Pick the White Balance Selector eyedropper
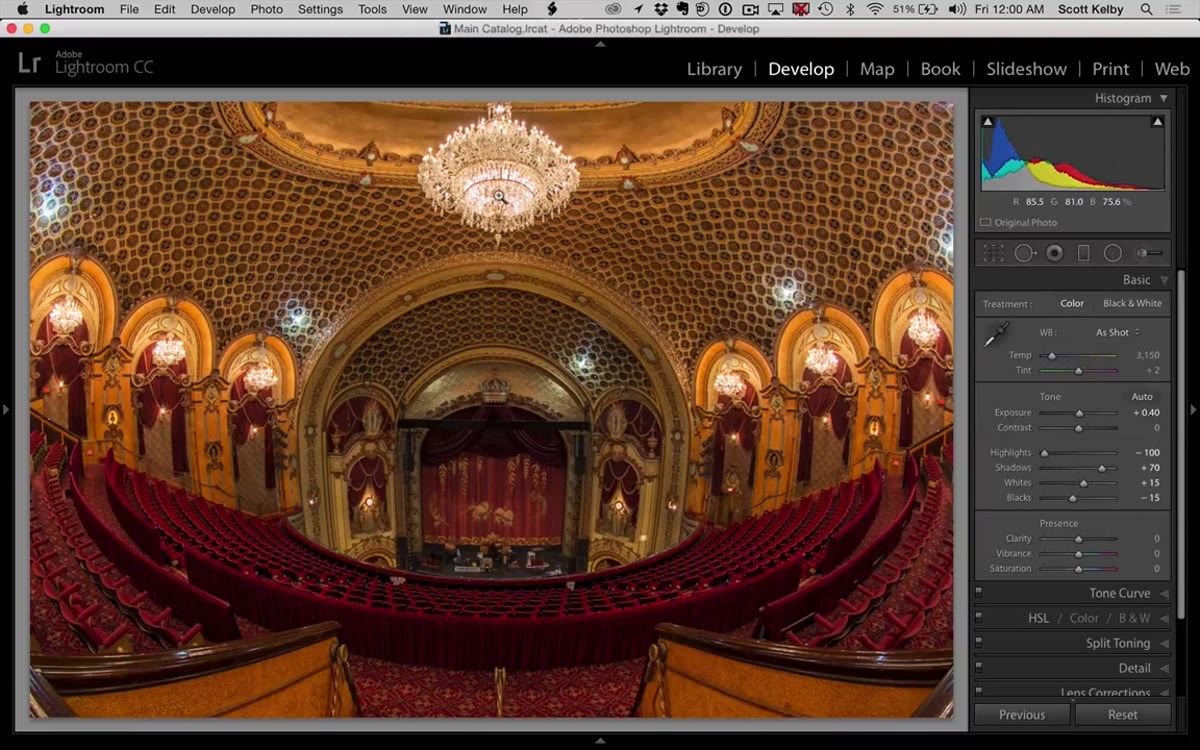The image size is (1200, 750). pos(996,335)
